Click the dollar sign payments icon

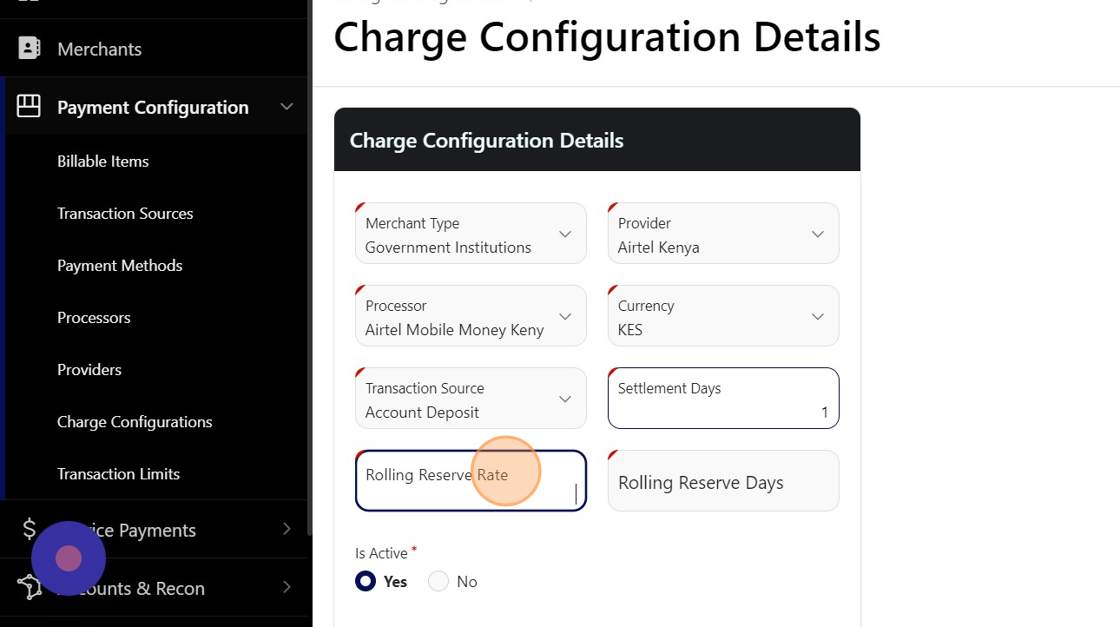pyautogui.click(x=29, y=529)
